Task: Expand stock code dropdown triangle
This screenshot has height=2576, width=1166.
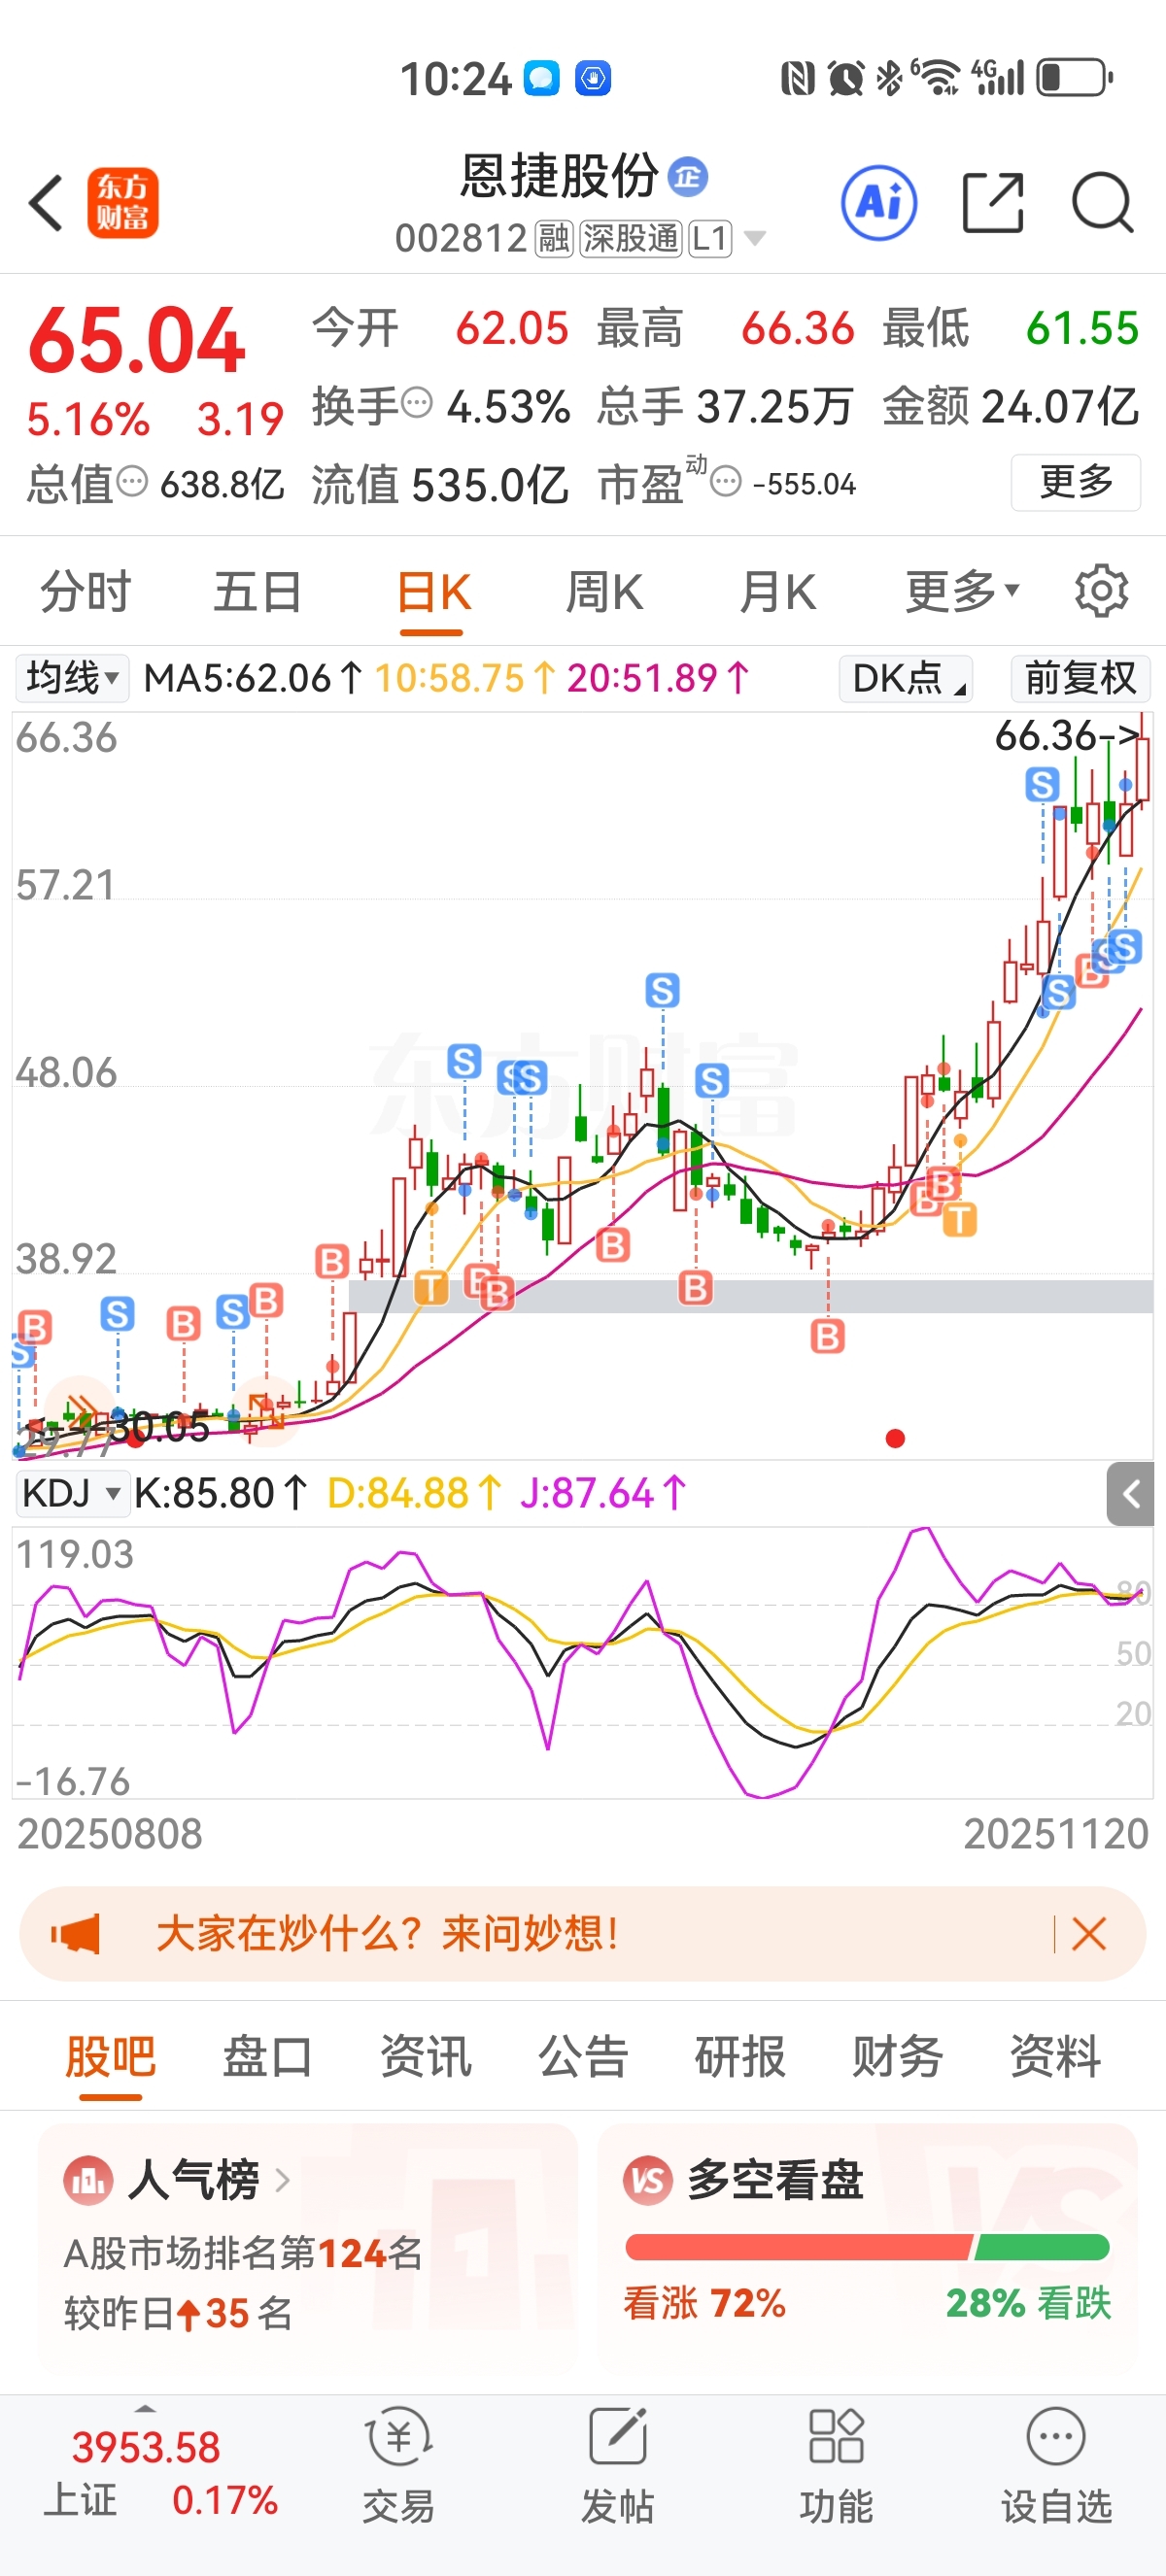Action: tap(755, 238)
